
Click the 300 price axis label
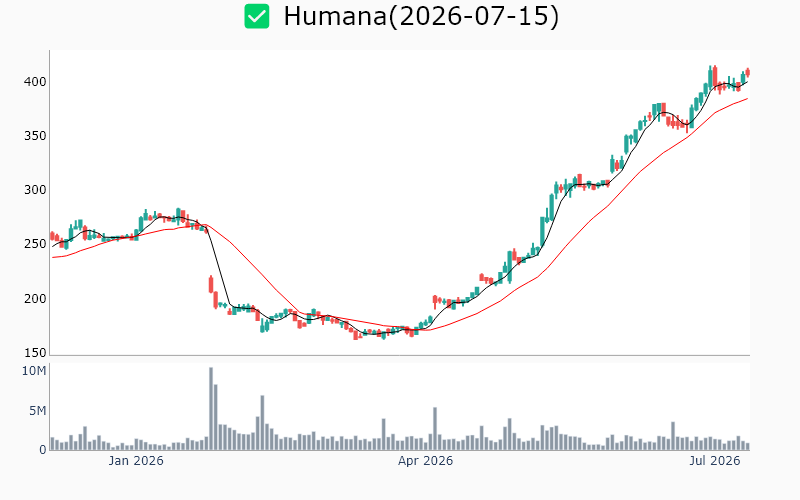35,190
